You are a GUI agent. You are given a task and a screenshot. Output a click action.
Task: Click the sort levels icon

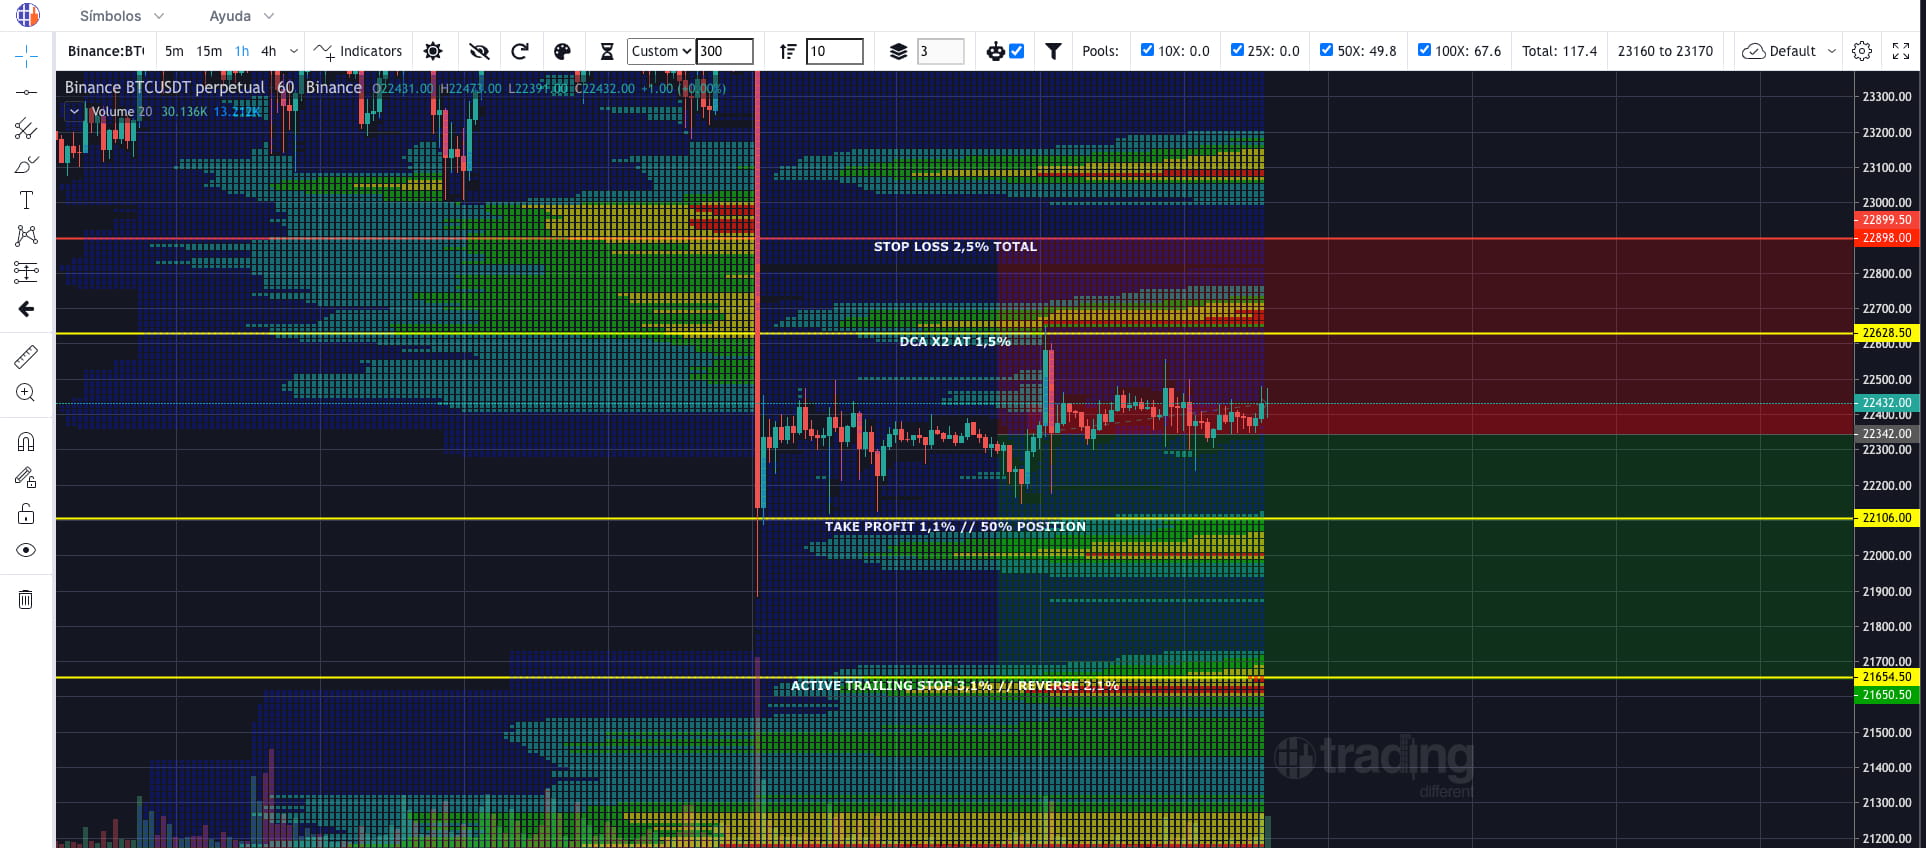tap(788, 51)
